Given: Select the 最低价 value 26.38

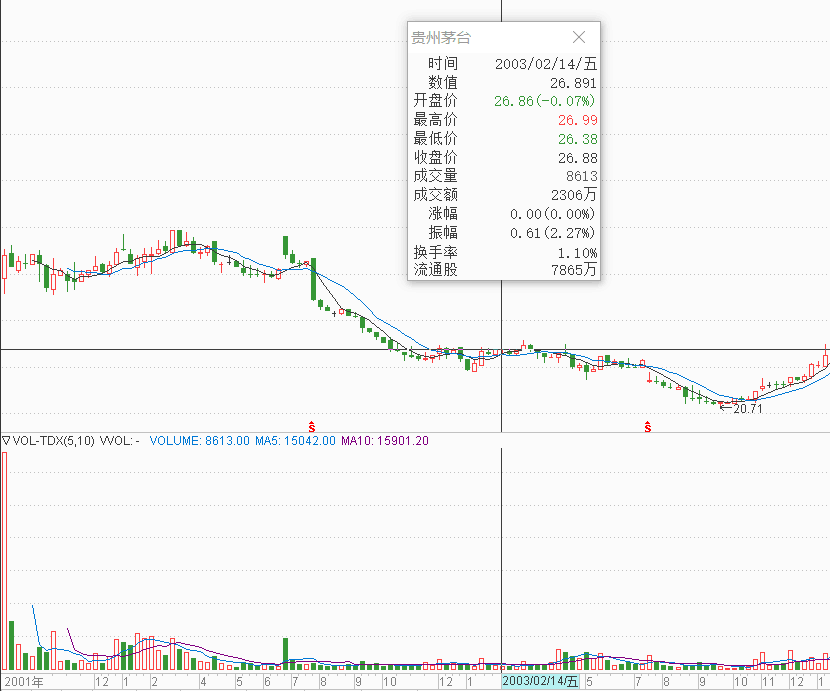Looking at the screenshot, I should coord(577,139).
